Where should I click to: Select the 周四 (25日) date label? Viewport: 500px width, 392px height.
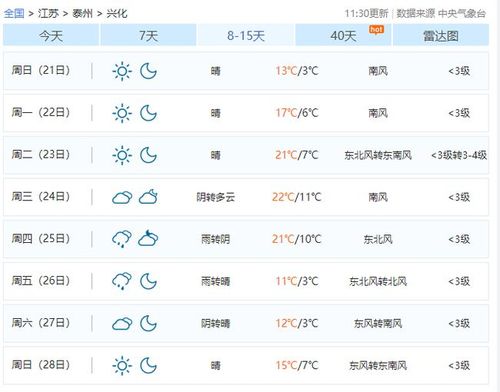41,238
